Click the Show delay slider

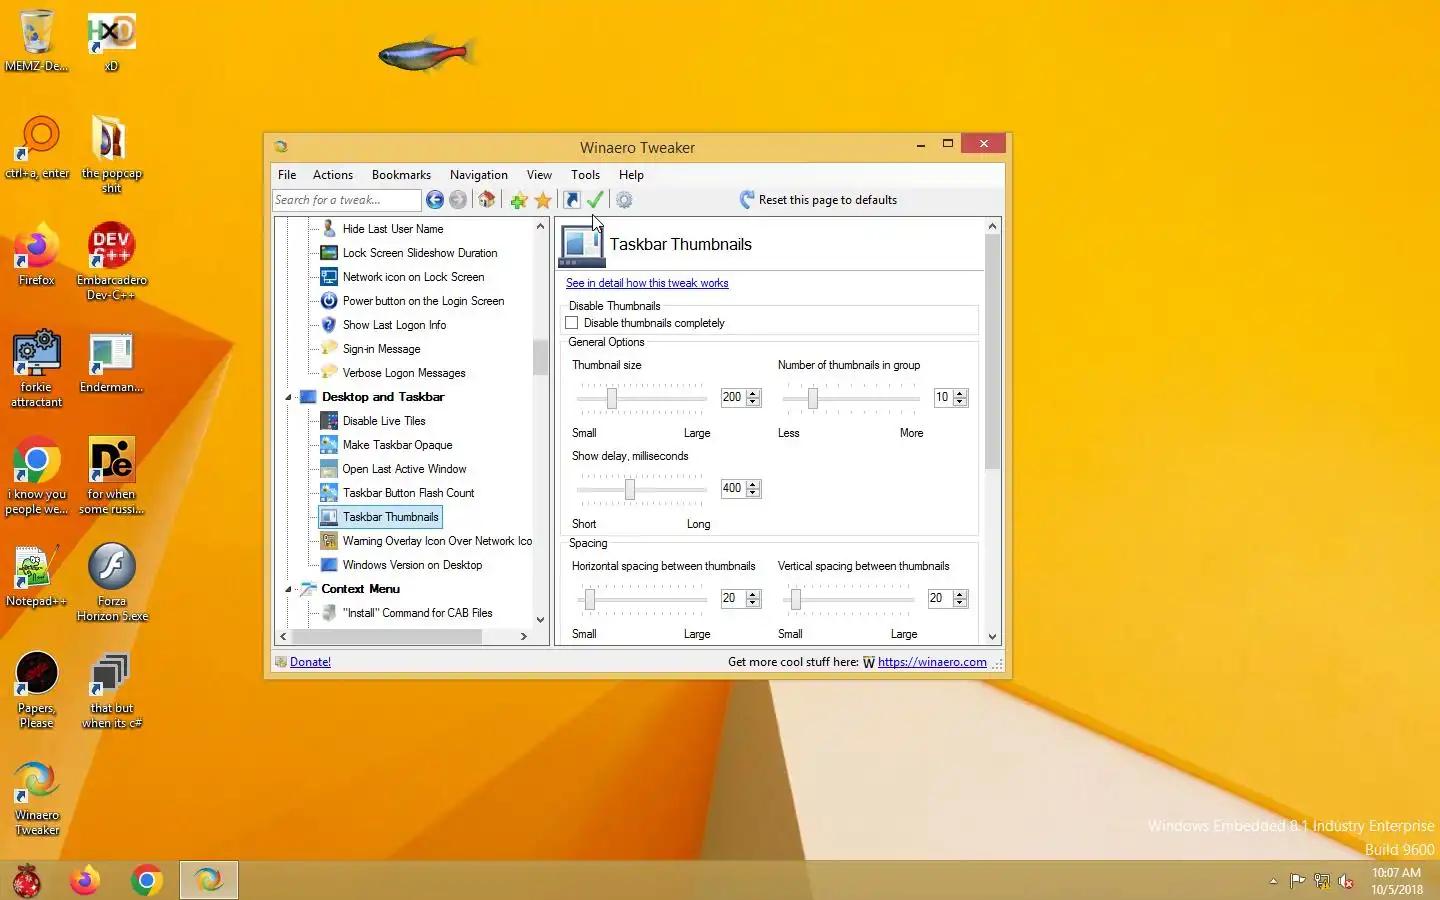coord(642,490)
